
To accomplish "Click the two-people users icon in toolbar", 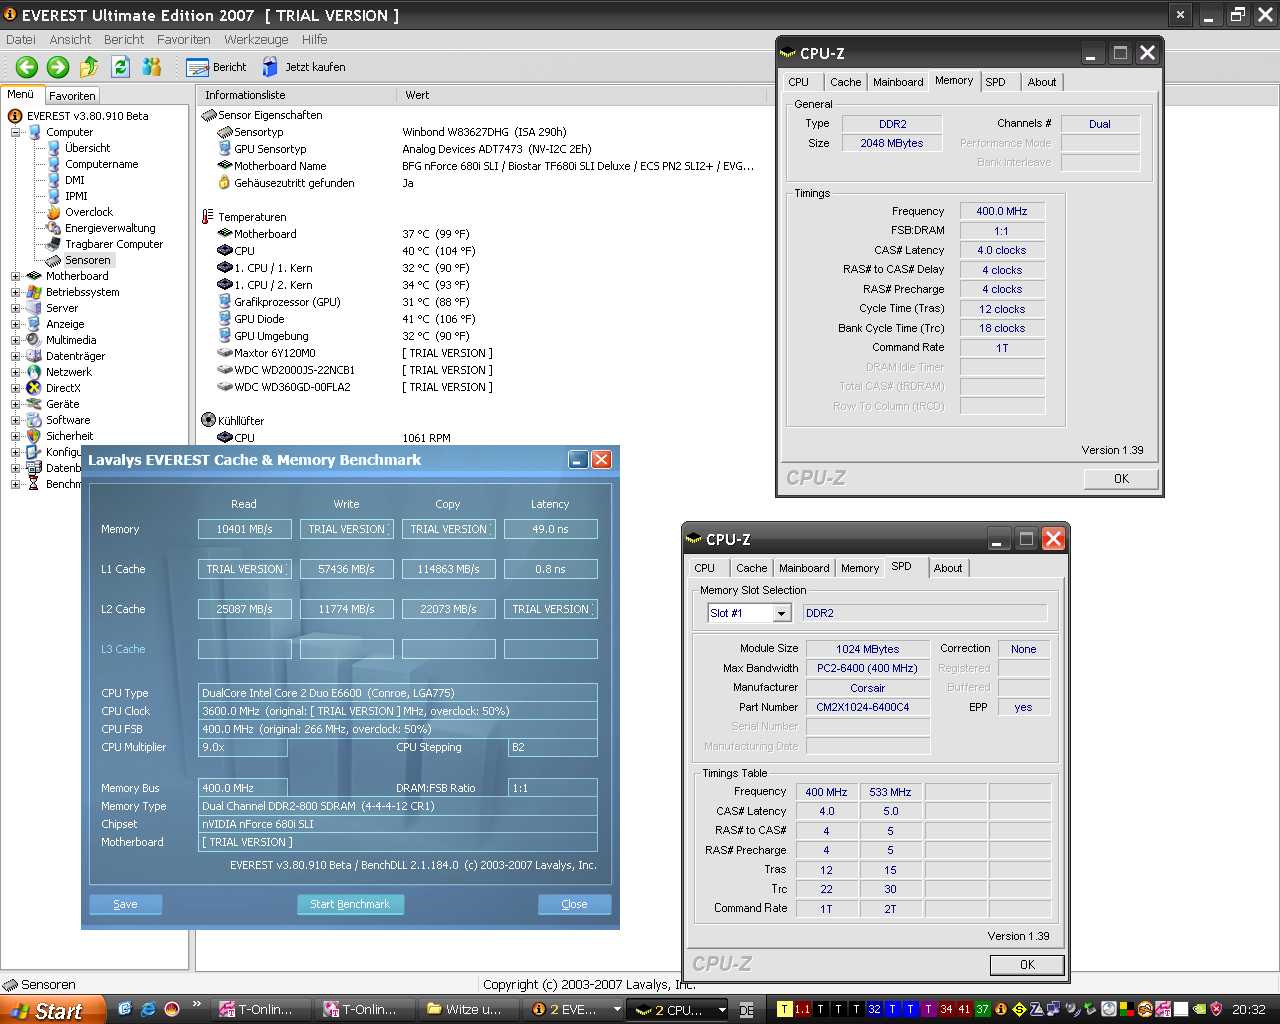I will [x=152, y=67].
